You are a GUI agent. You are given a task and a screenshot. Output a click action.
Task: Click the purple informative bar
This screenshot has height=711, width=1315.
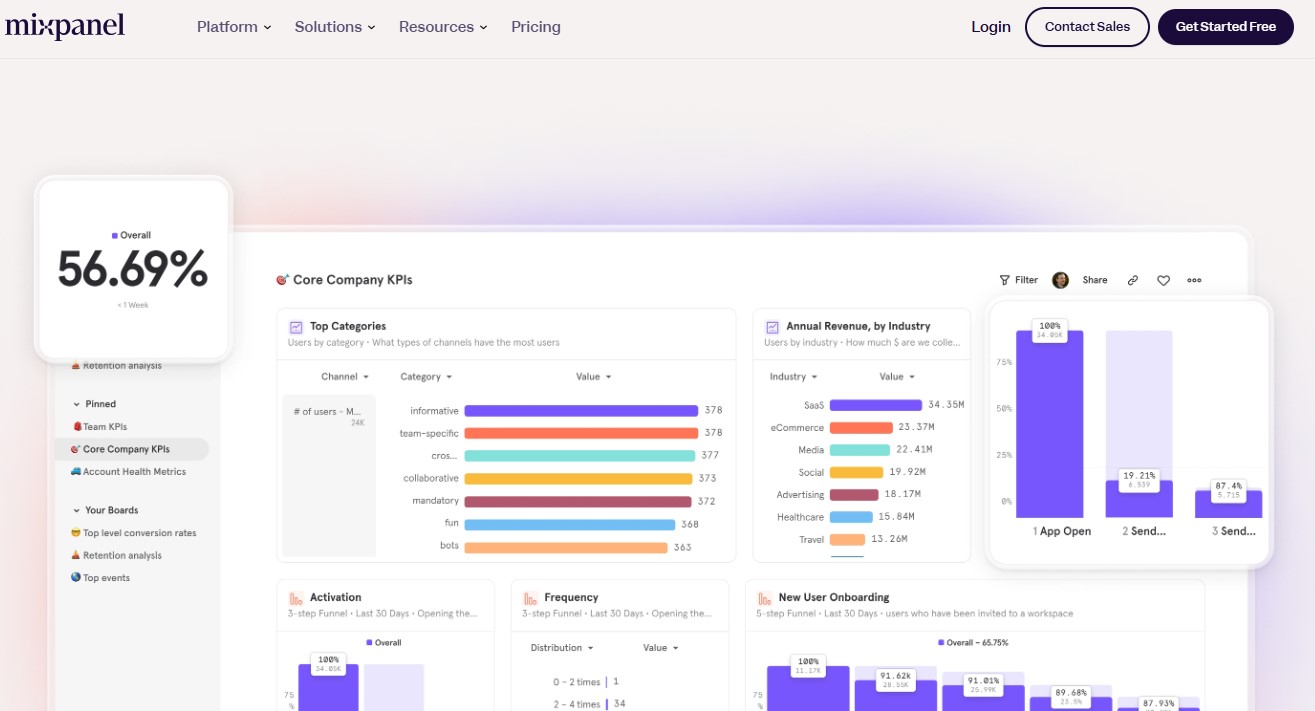pyautogui.click(x=581, y=411)
